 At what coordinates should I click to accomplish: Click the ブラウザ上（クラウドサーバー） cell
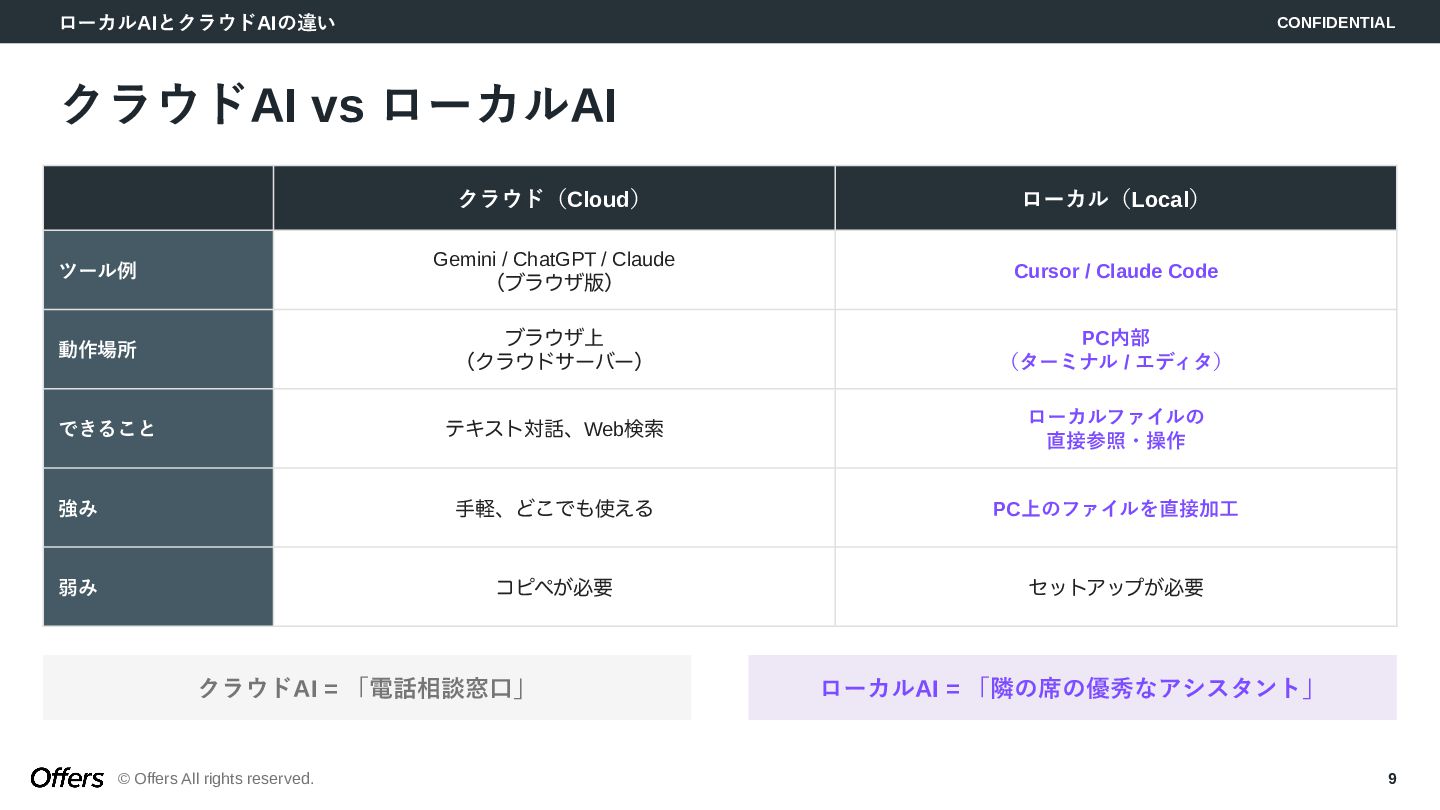(x=554, y=349)
